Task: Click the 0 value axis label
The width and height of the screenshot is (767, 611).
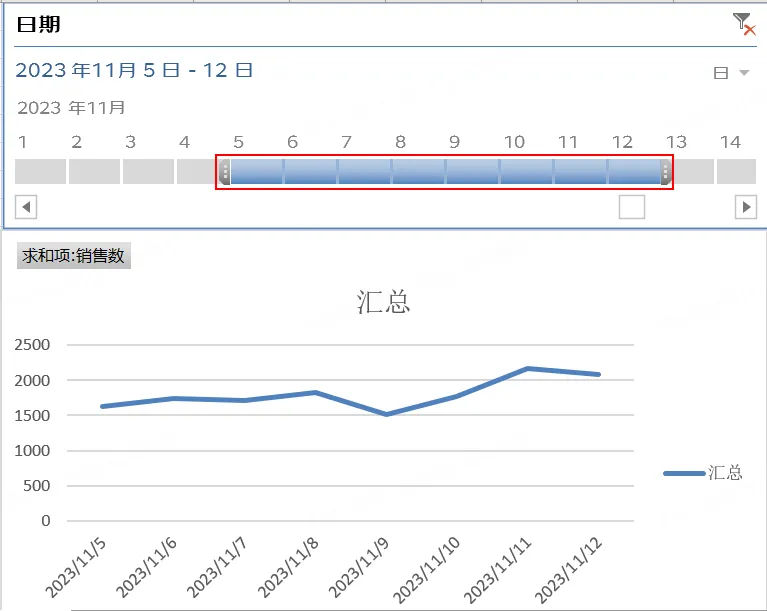Action: [x=45, y=520]
